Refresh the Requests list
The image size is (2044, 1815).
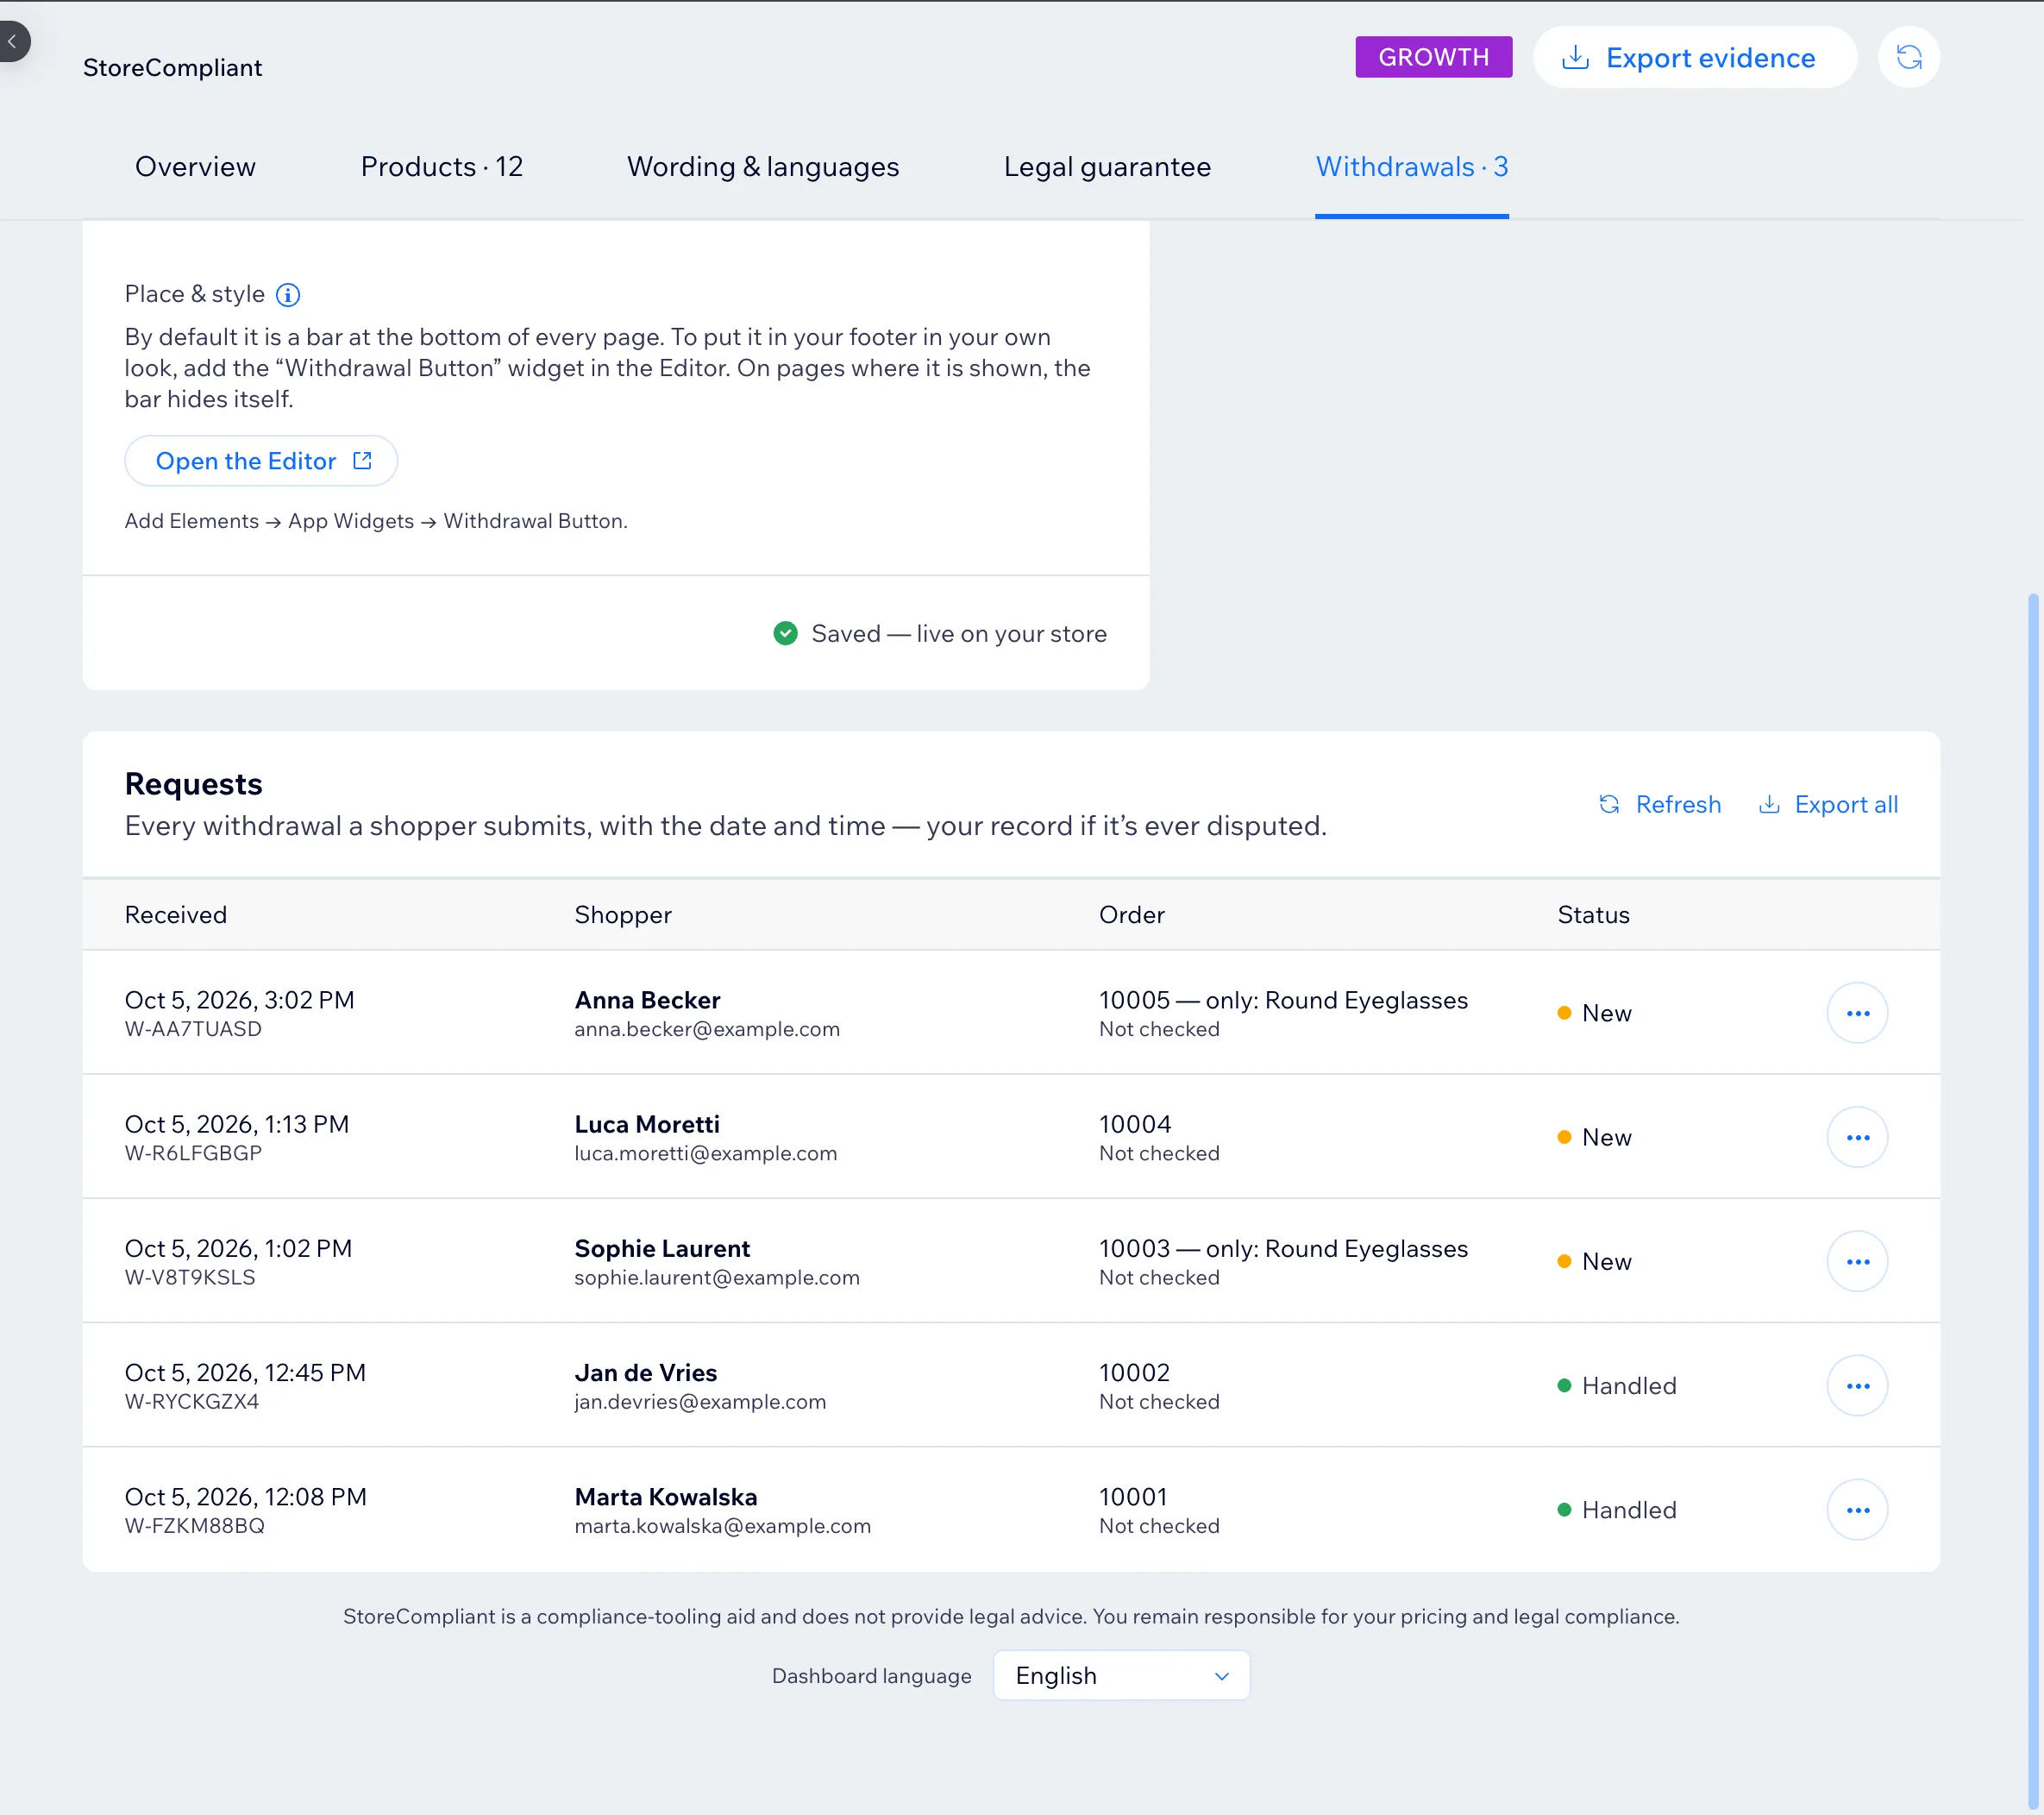[x=1660, y=804]
